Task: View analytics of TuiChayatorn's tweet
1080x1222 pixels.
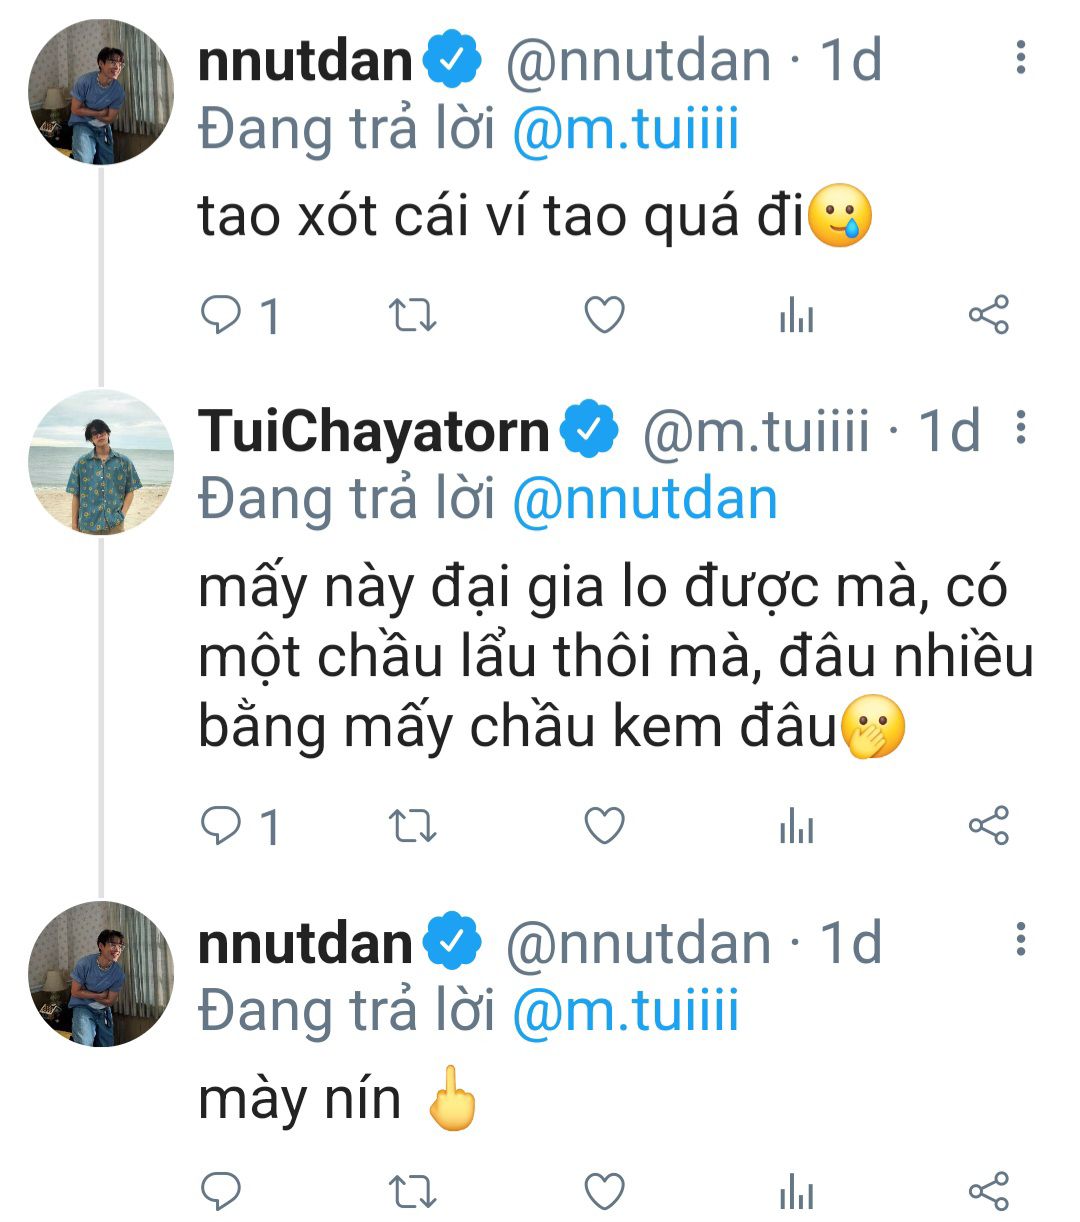Action: [796, 827]
